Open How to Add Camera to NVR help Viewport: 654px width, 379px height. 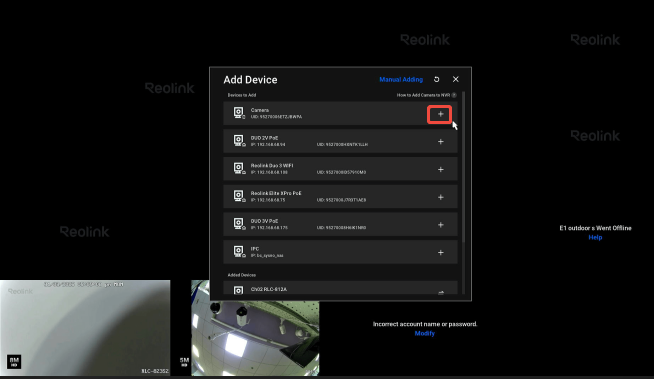click(x=426, y=95)
